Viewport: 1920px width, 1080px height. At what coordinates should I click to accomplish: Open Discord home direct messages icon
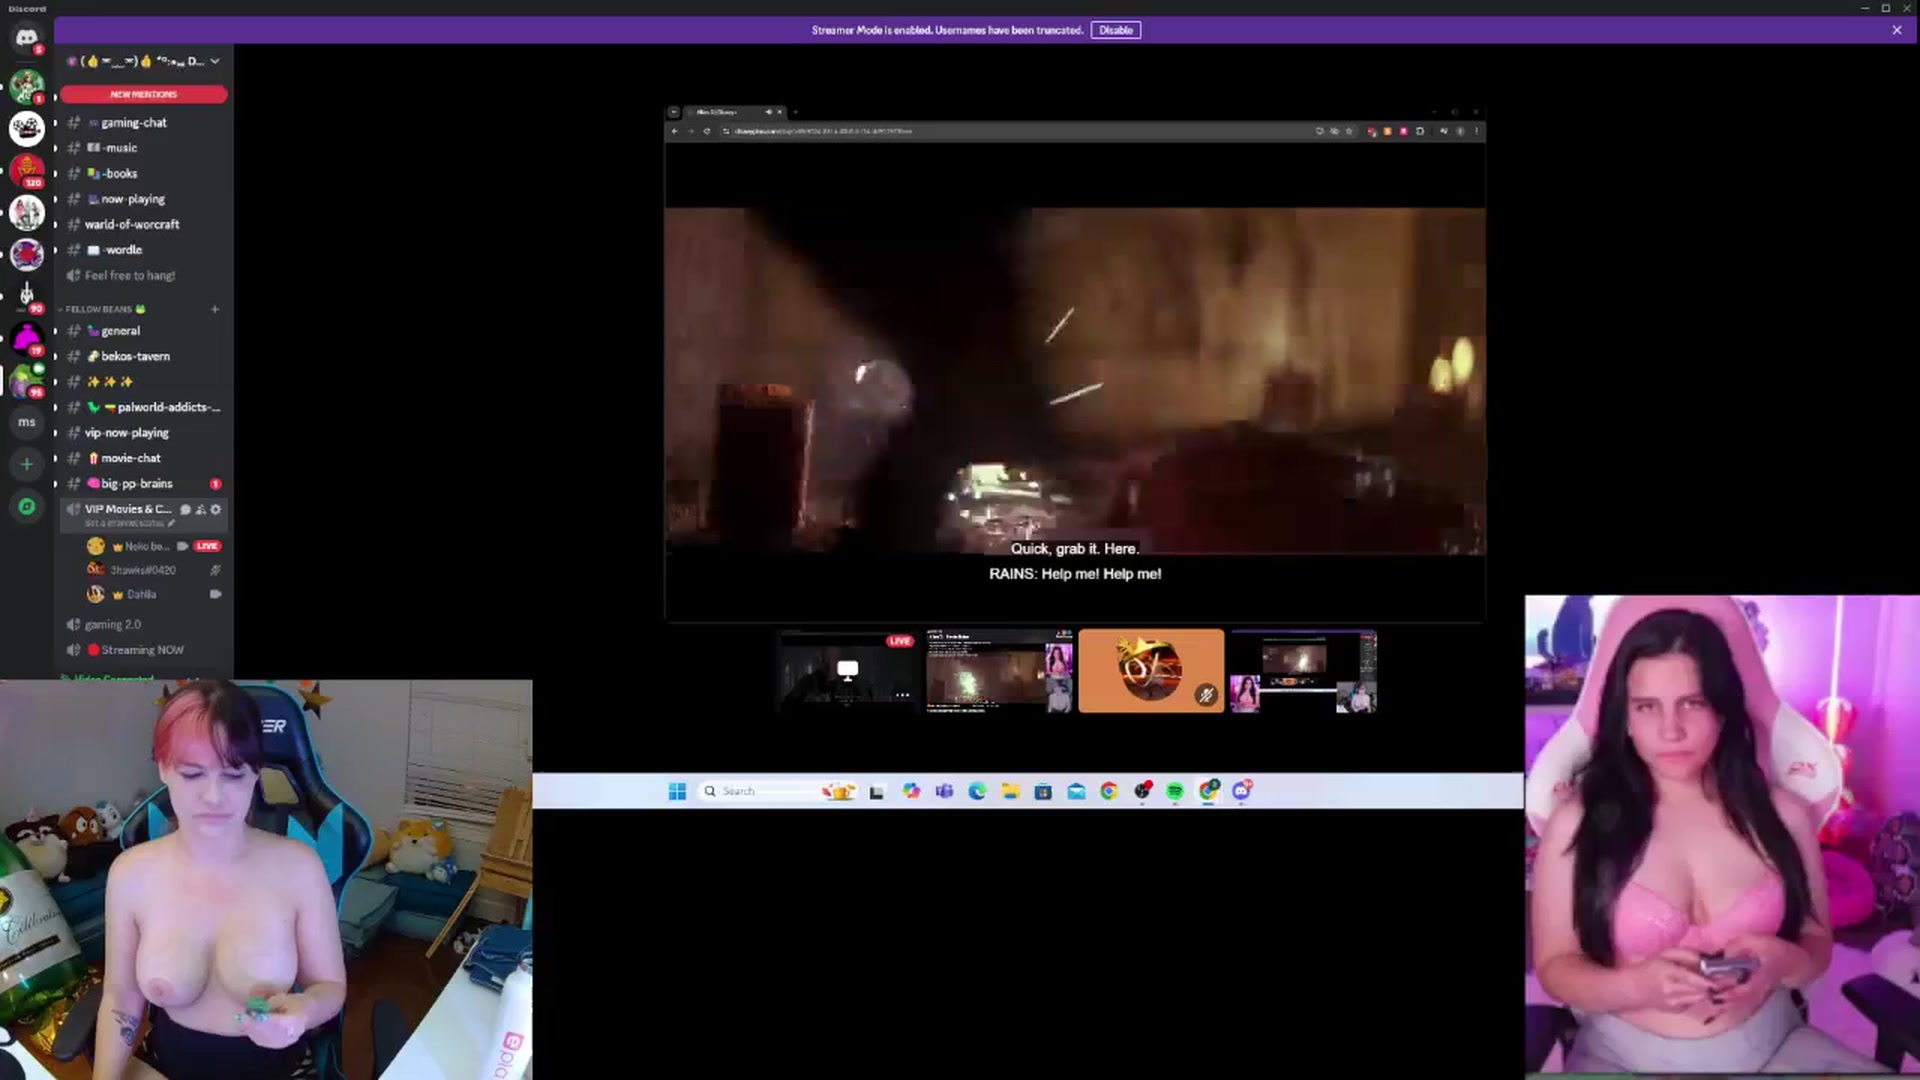click(27, 38)
